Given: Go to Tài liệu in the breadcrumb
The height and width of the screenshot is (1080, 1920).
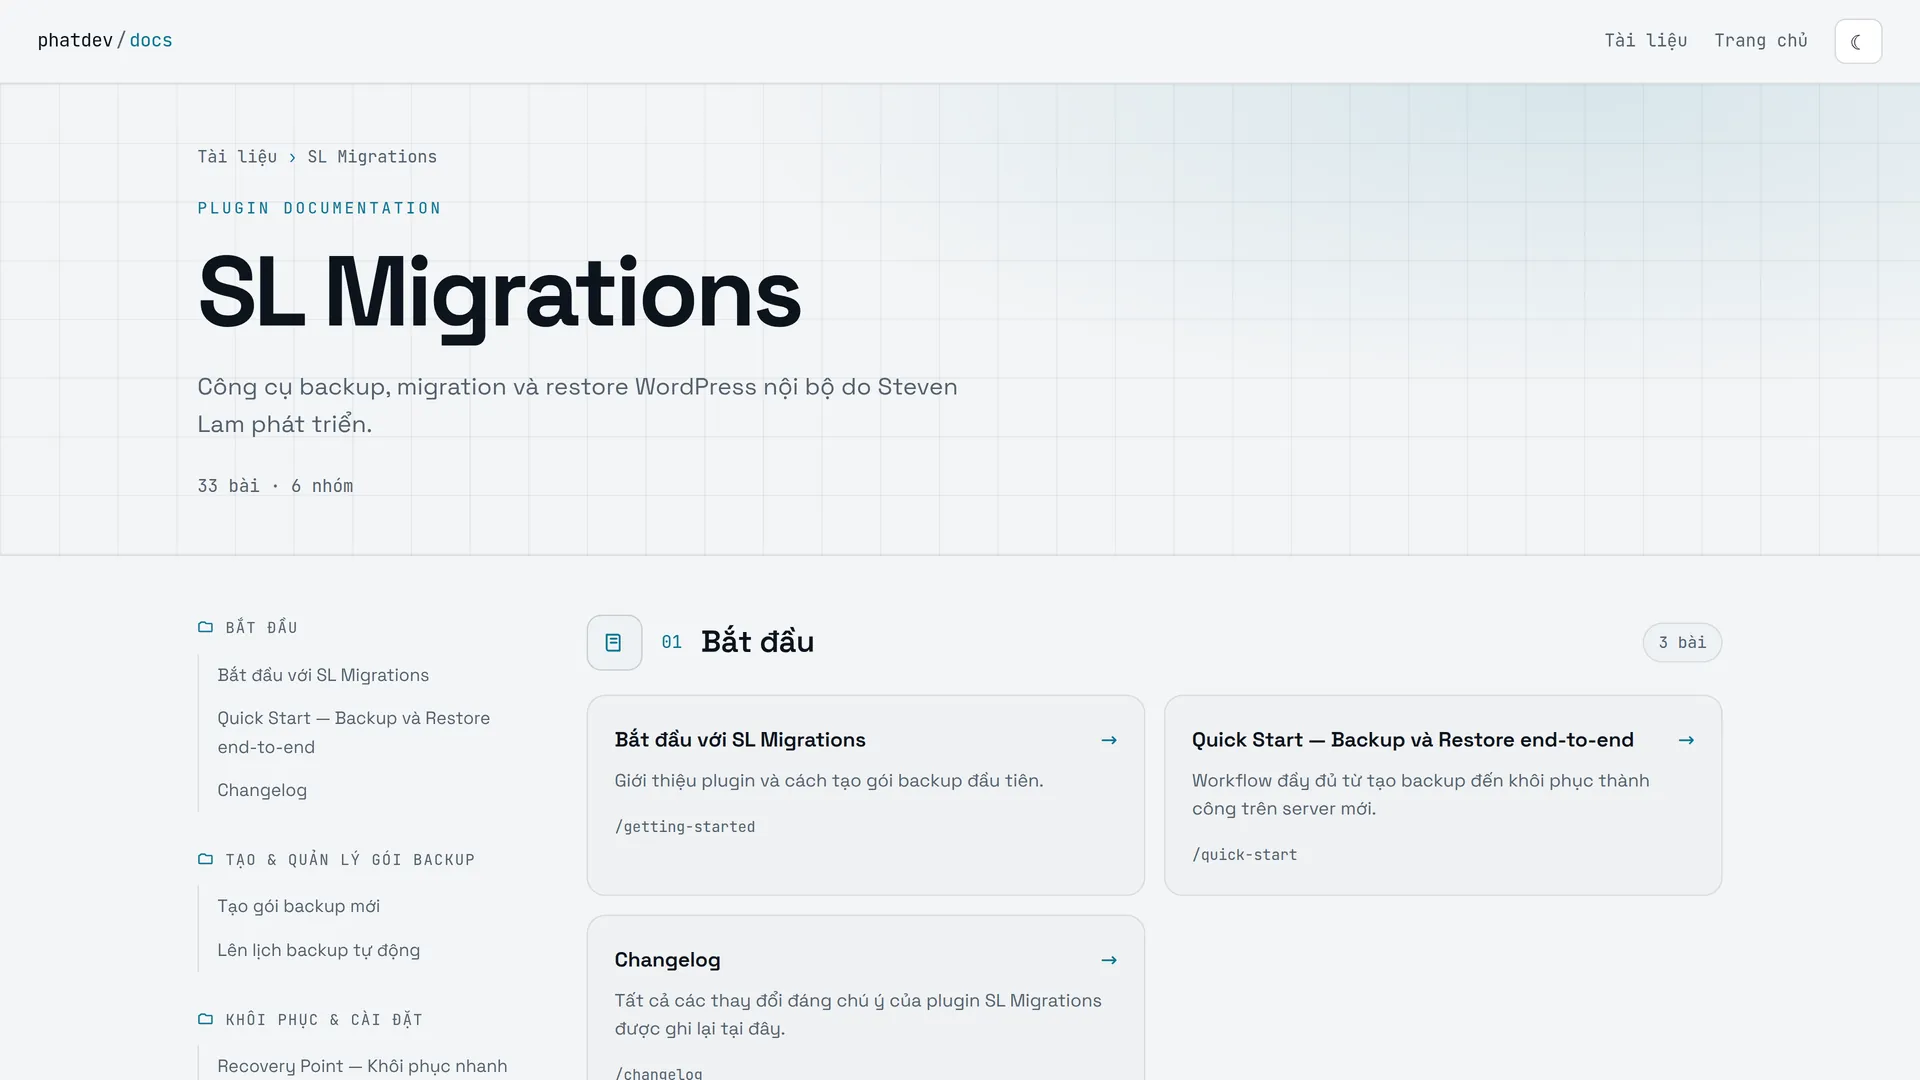Looking at the screenshot, I should pos(237,157).
